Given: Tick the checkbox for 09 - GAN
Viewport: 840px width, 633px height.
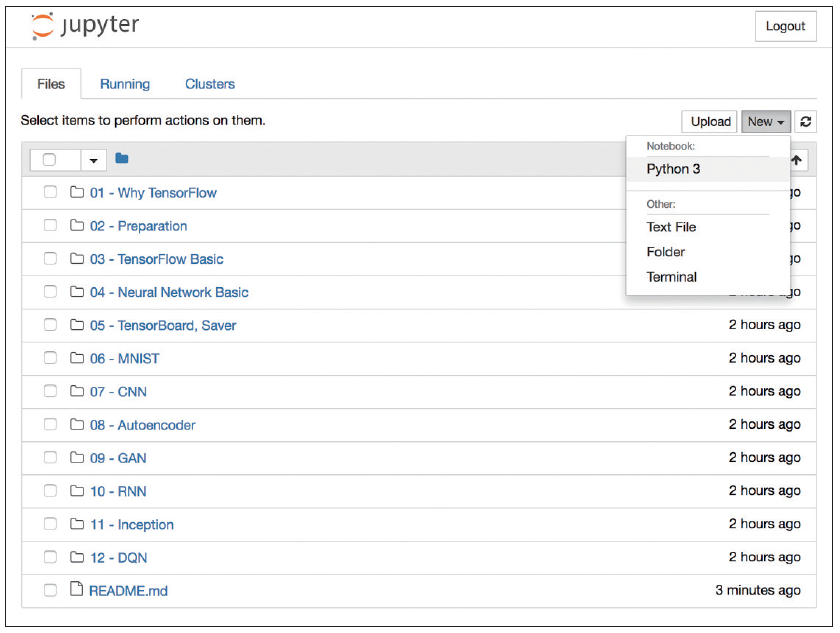Looking at the screenshot, I should (x=50, y=457).
